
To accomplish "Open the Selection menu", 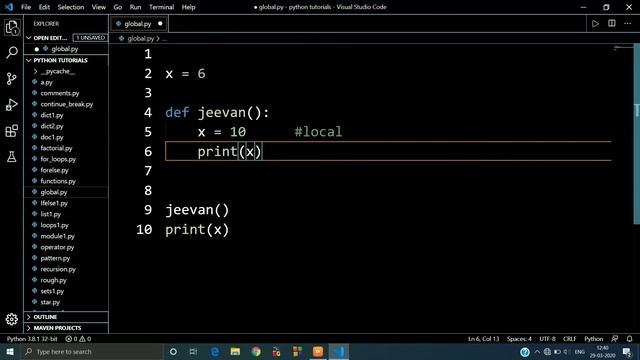I will coord(71,7).
